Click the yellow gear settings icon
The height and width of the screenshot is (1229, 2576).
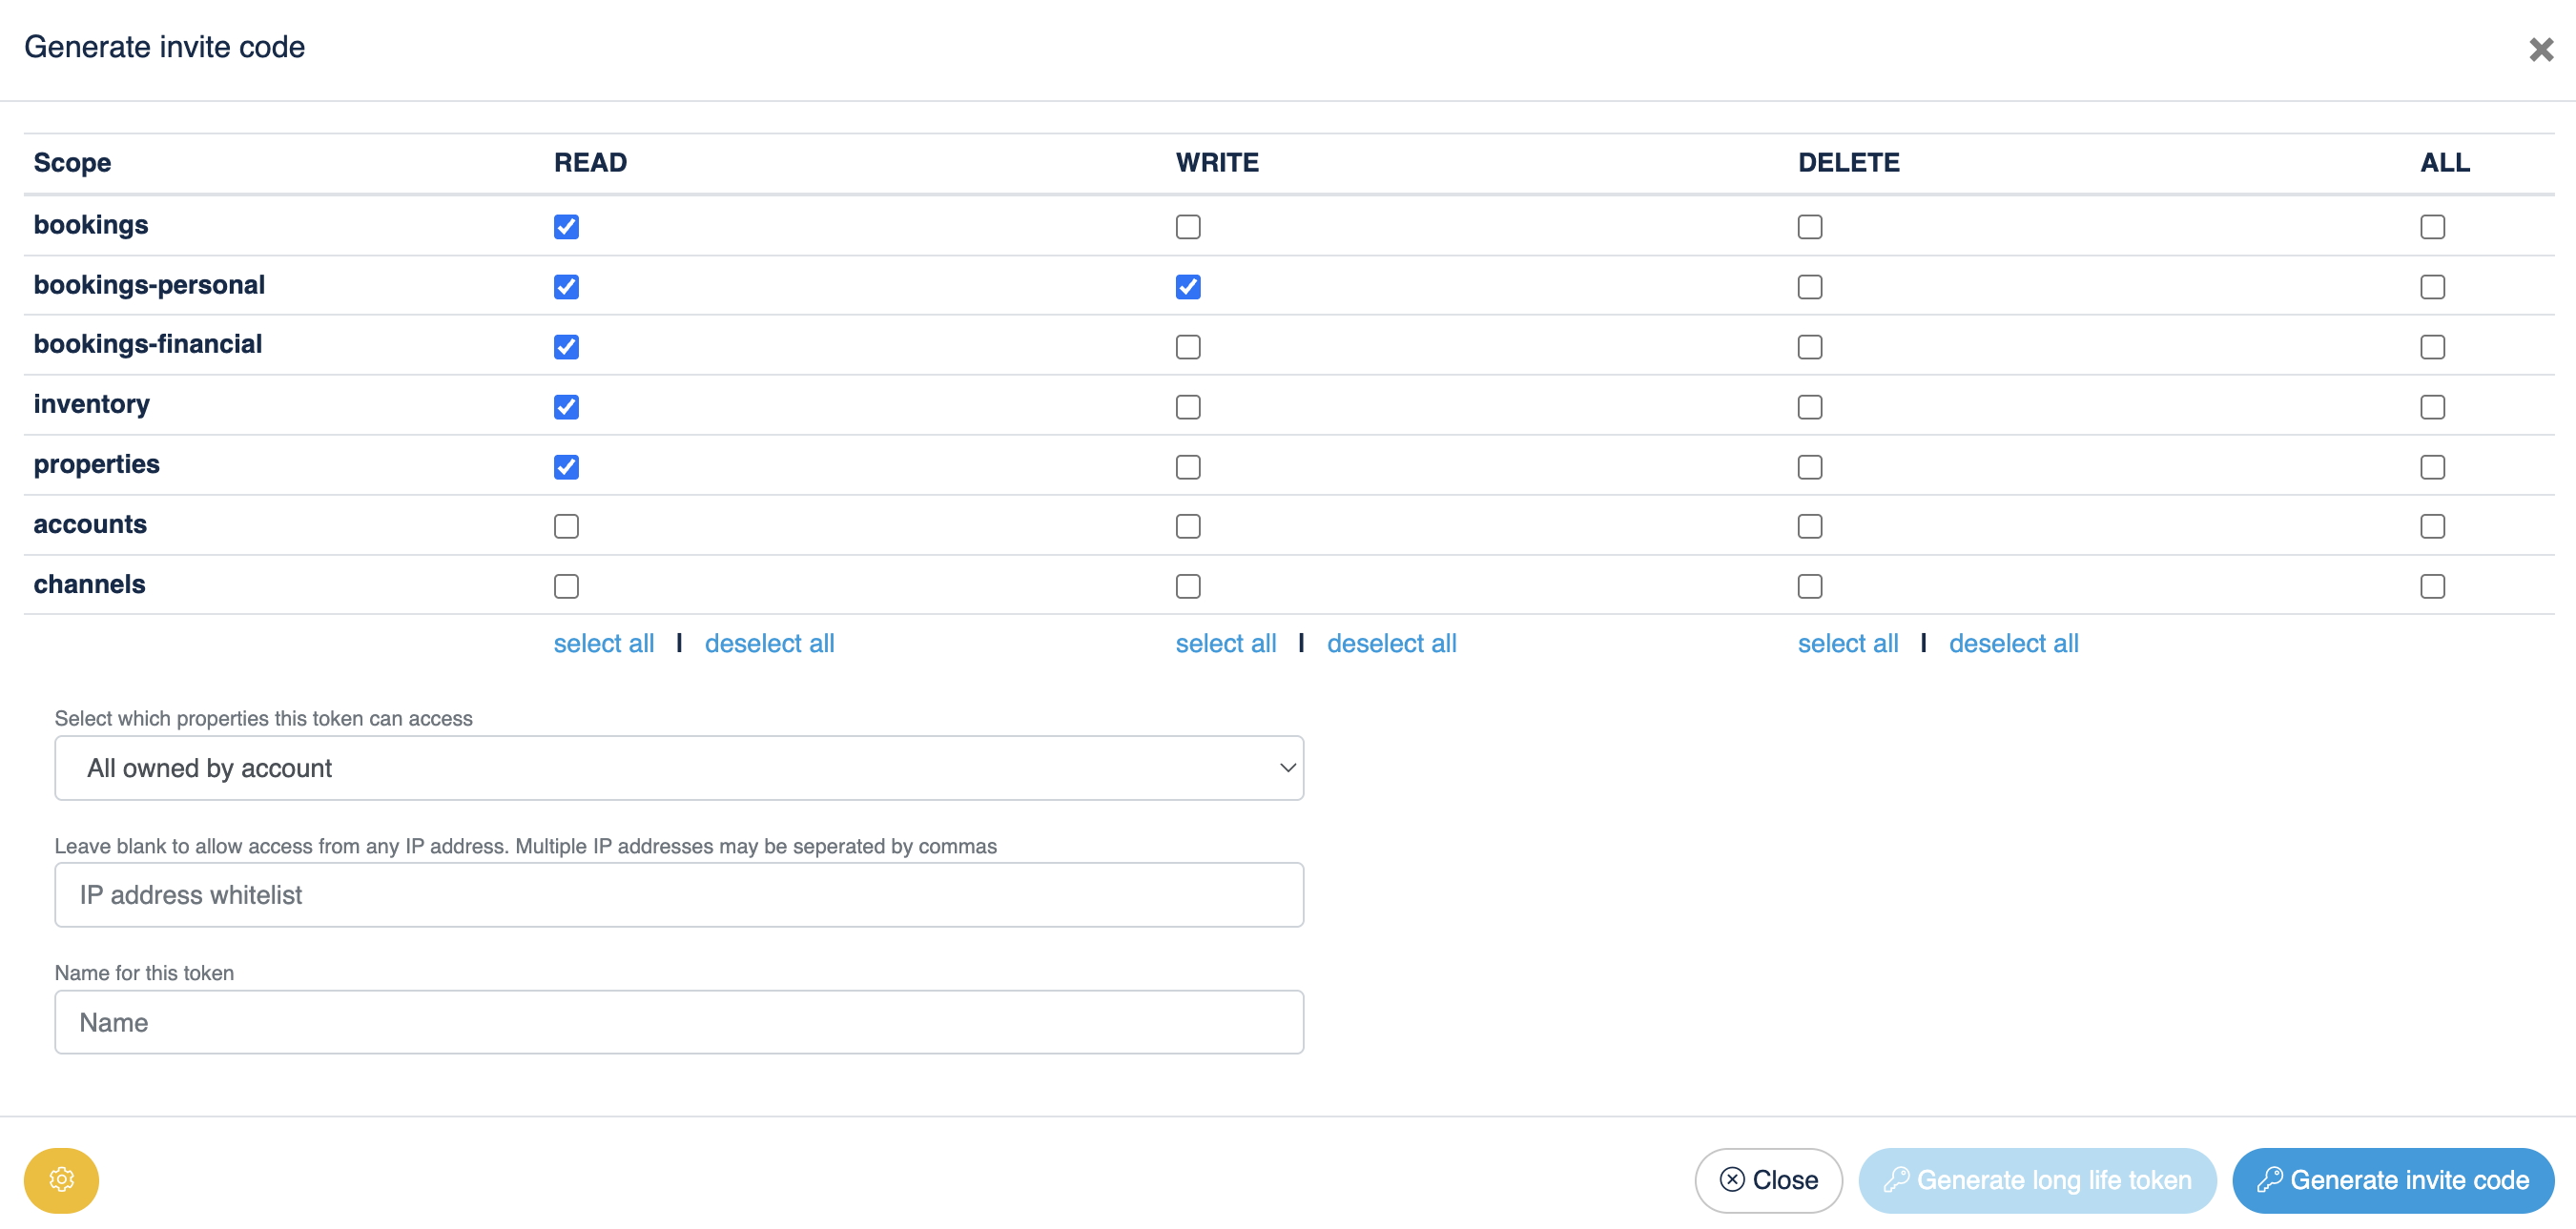coord(61,1179)
